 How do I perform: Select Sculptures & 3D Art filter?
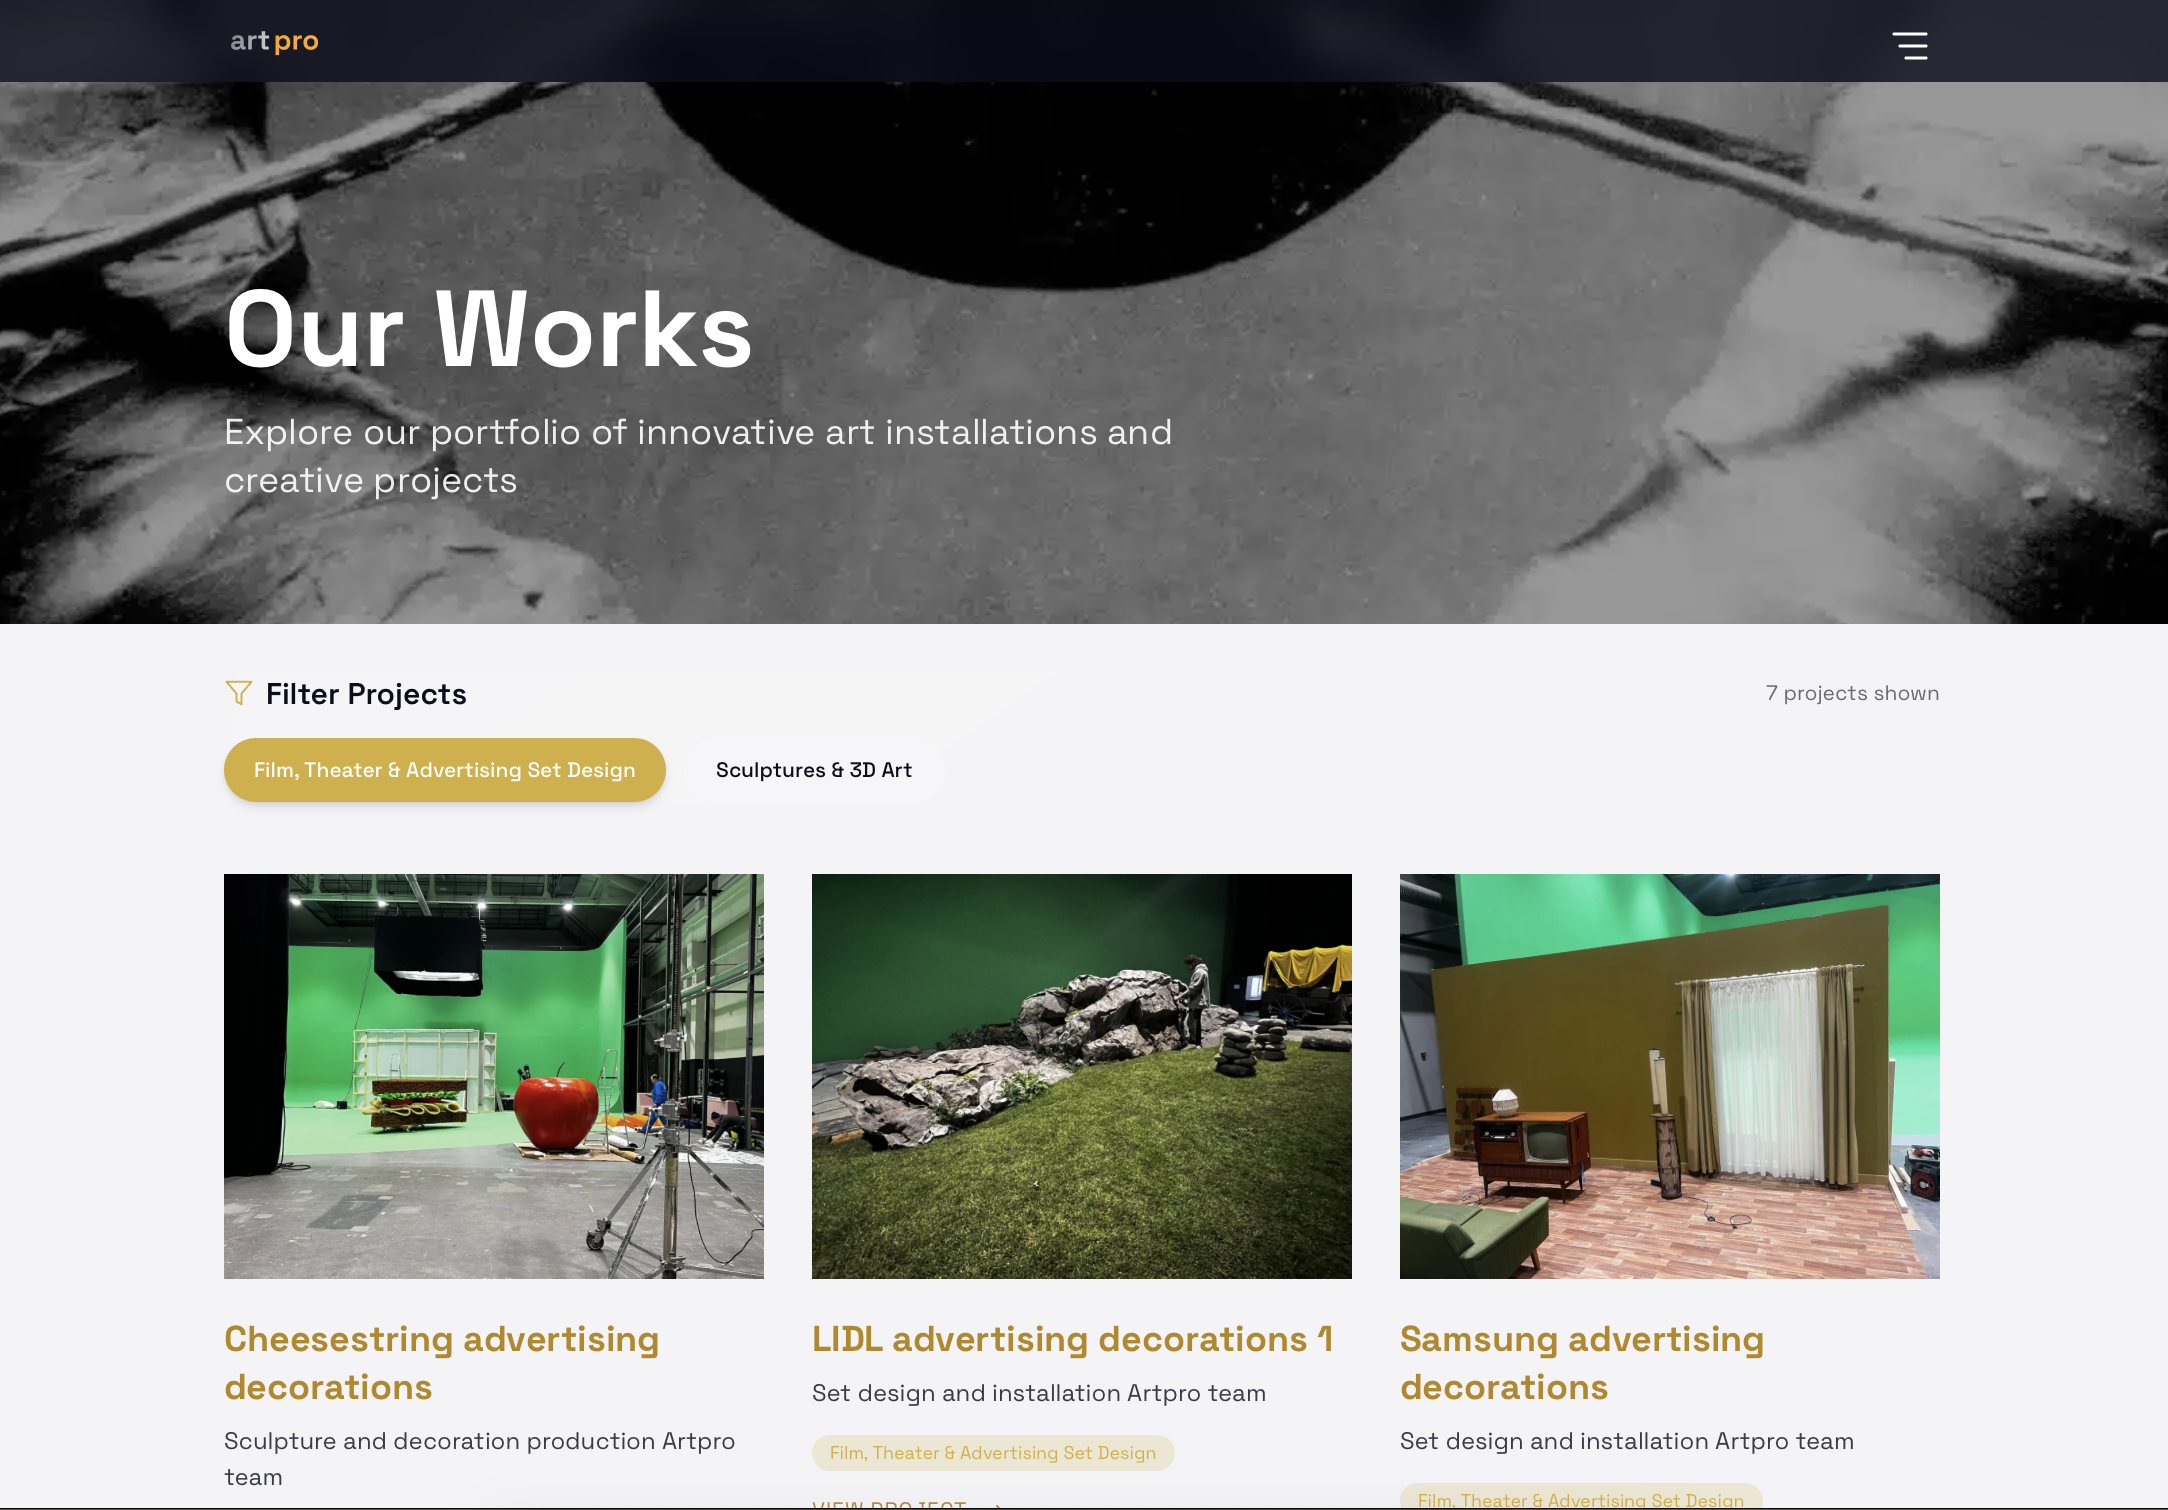(814, 770)
